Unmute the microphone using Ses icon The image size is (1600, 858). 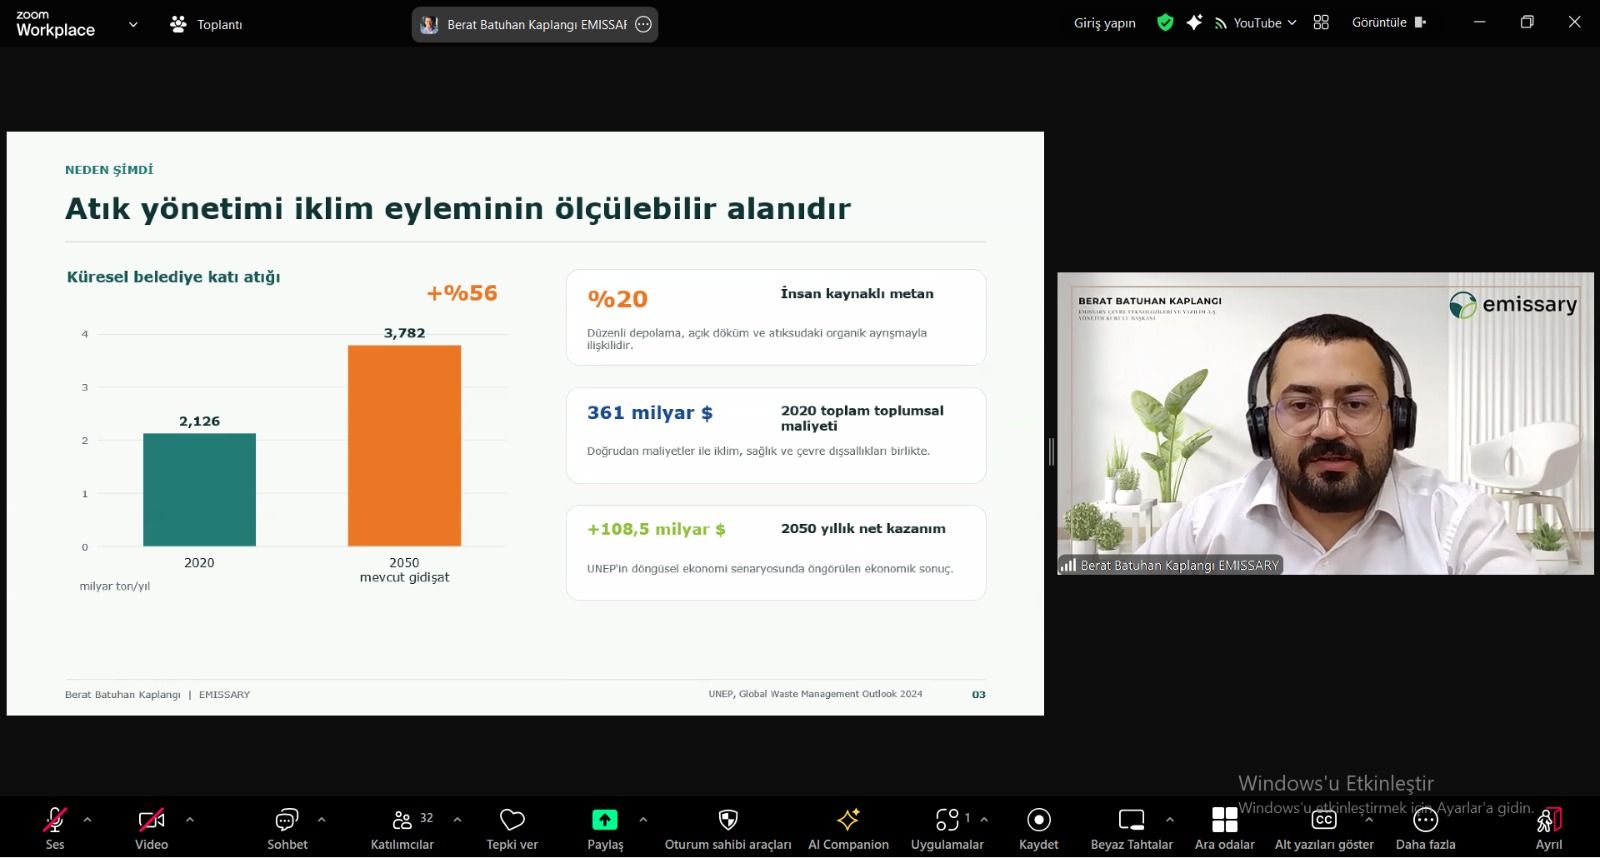pos(55,821)
